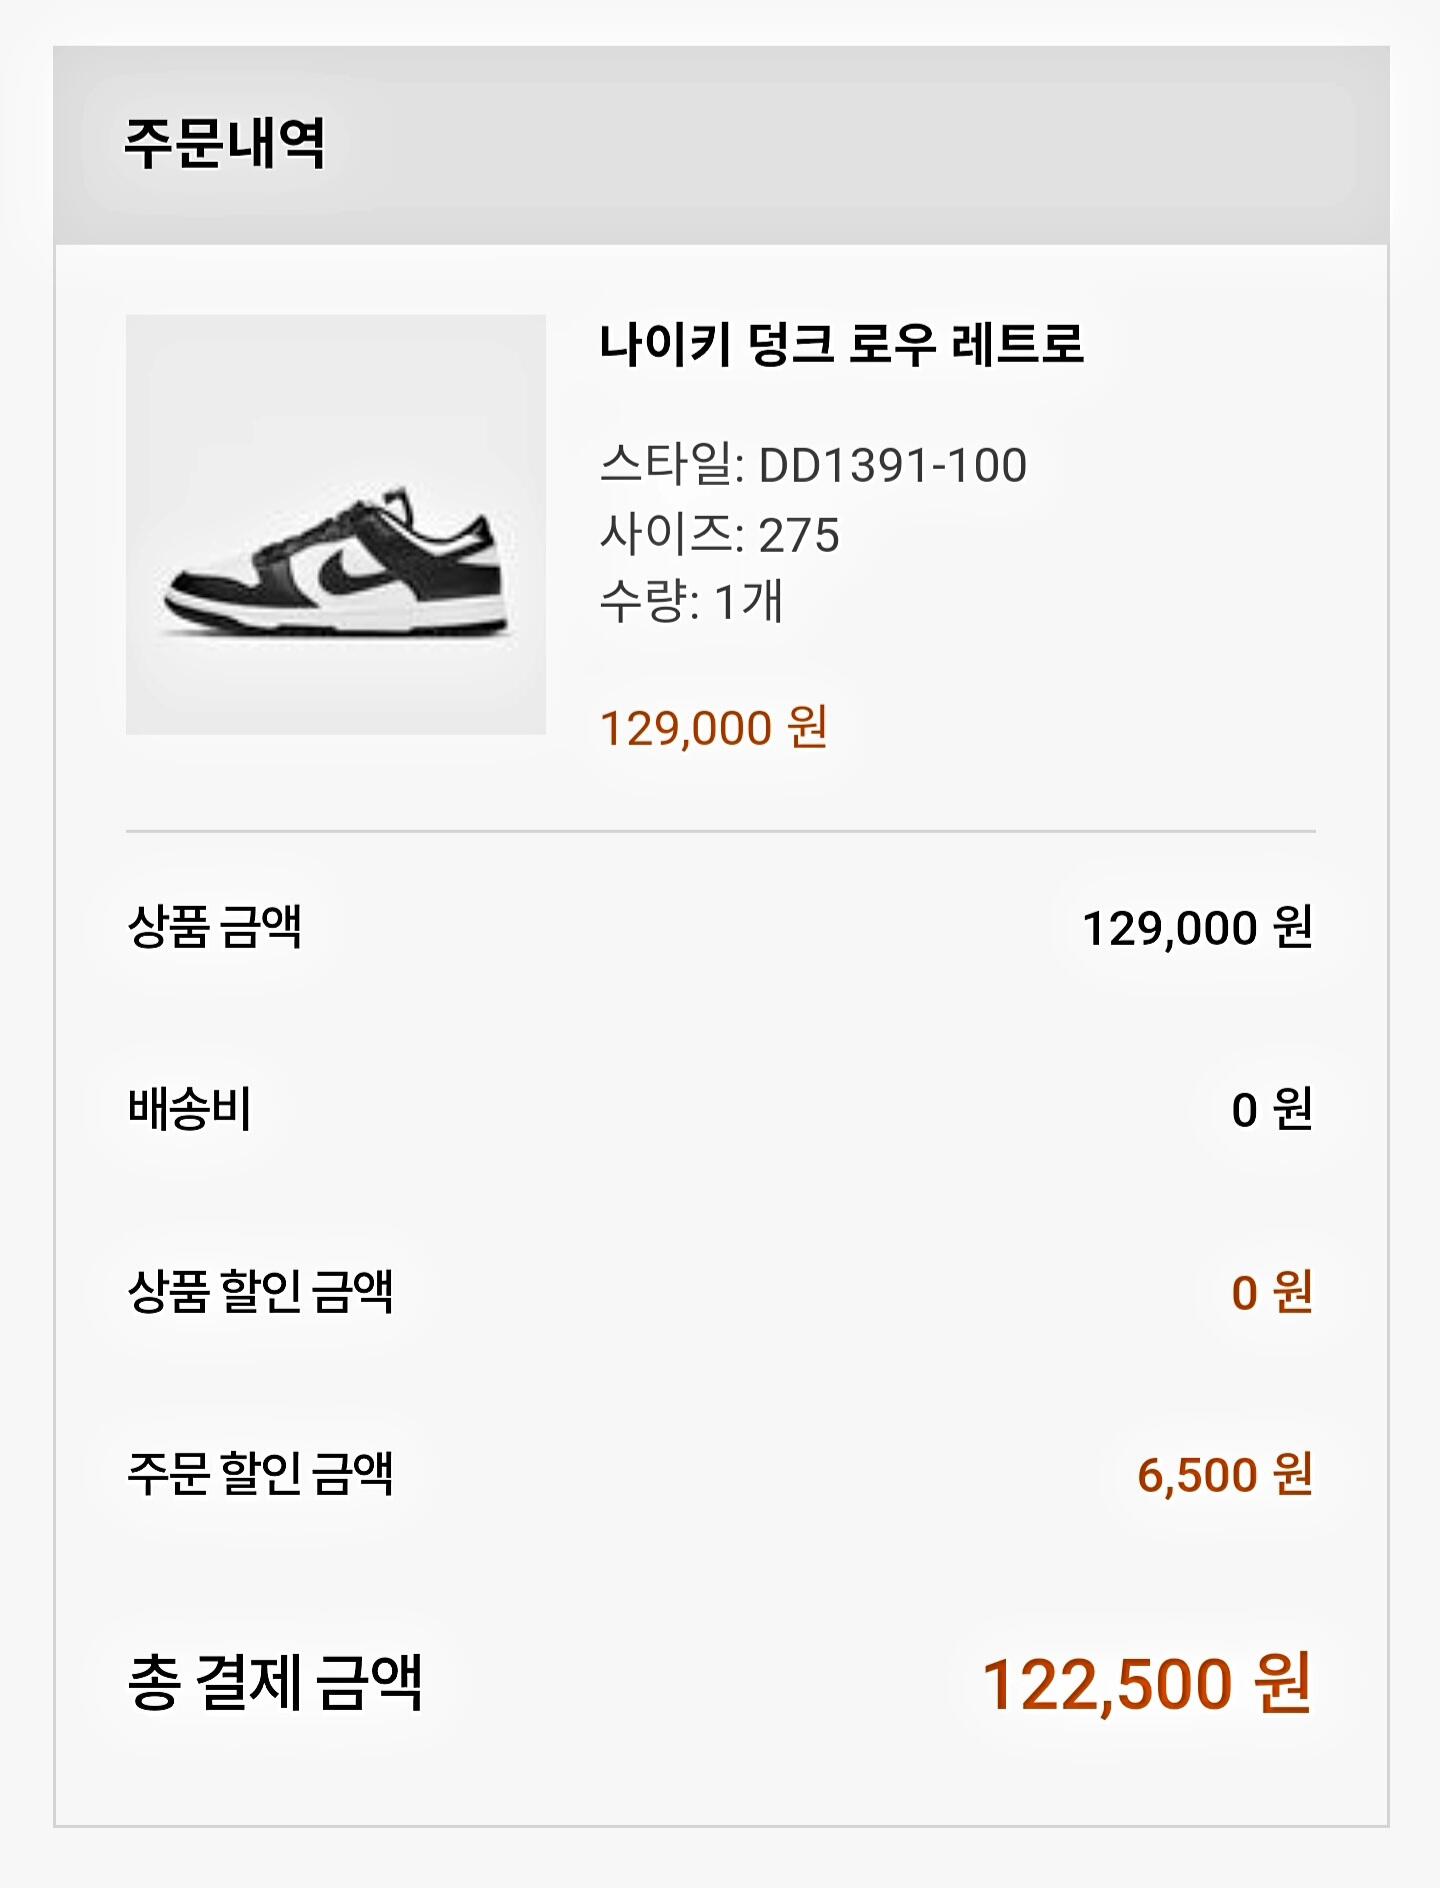Select the 6,500 원 order discount value
Viewport: 1440px width, 1888px height.
1224,1474
